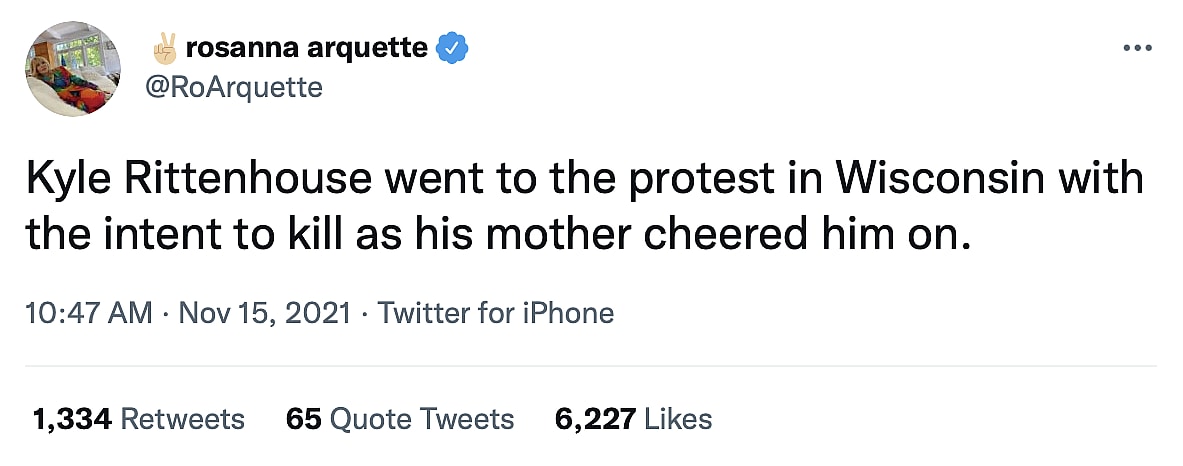1183x466 pixels.
Task: Click the rosanna arquette profile avatar
Action: [x=72, y=68]
